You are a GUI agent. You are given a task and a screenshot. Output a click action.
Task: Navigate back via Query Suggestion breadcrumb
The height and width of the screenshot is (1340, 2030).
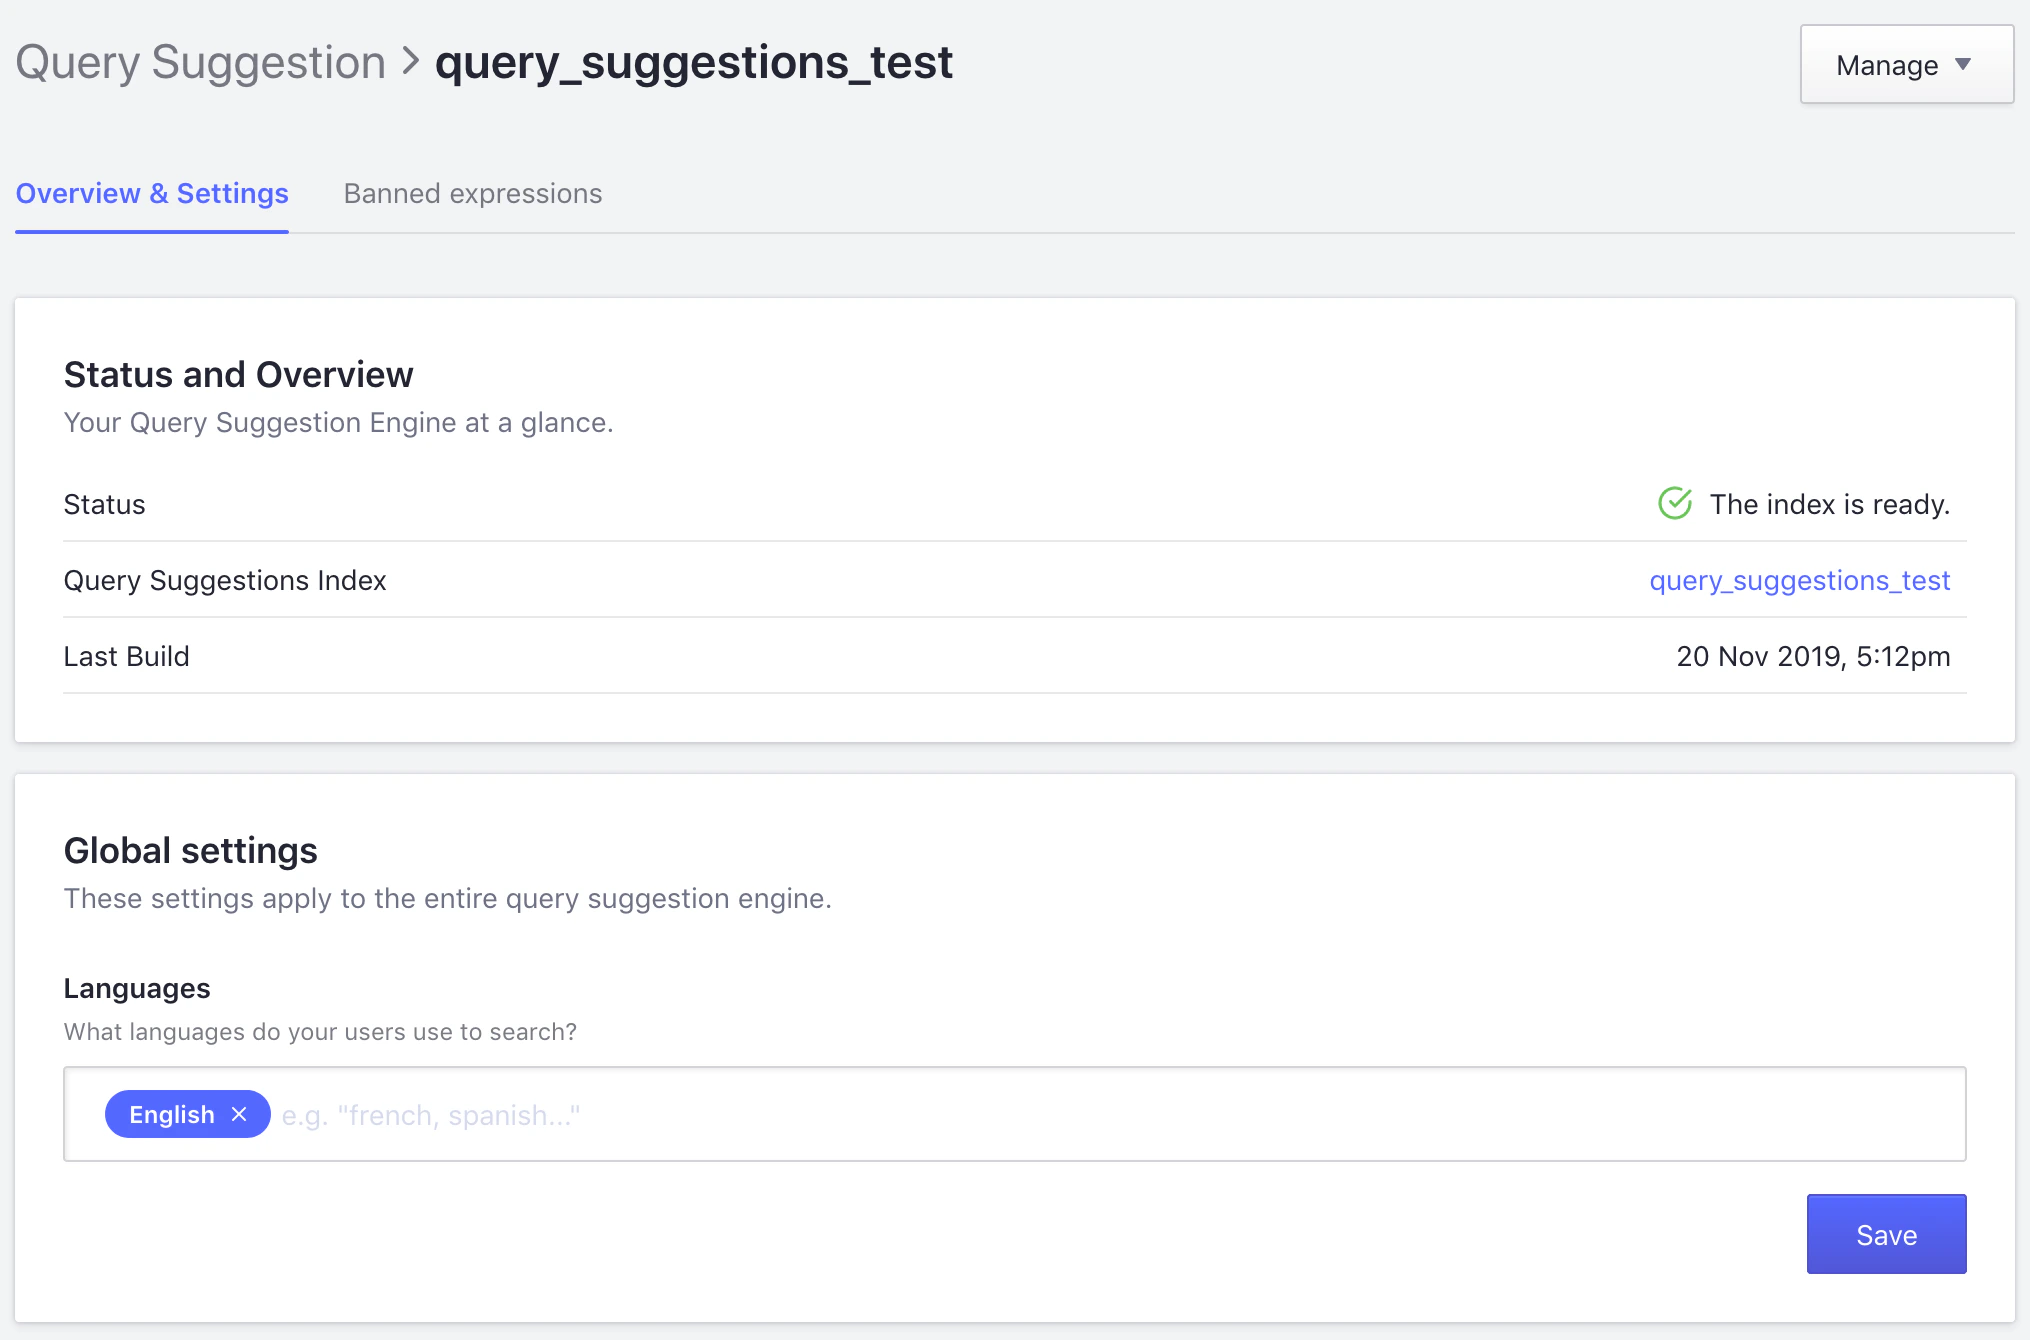(200, 62)
